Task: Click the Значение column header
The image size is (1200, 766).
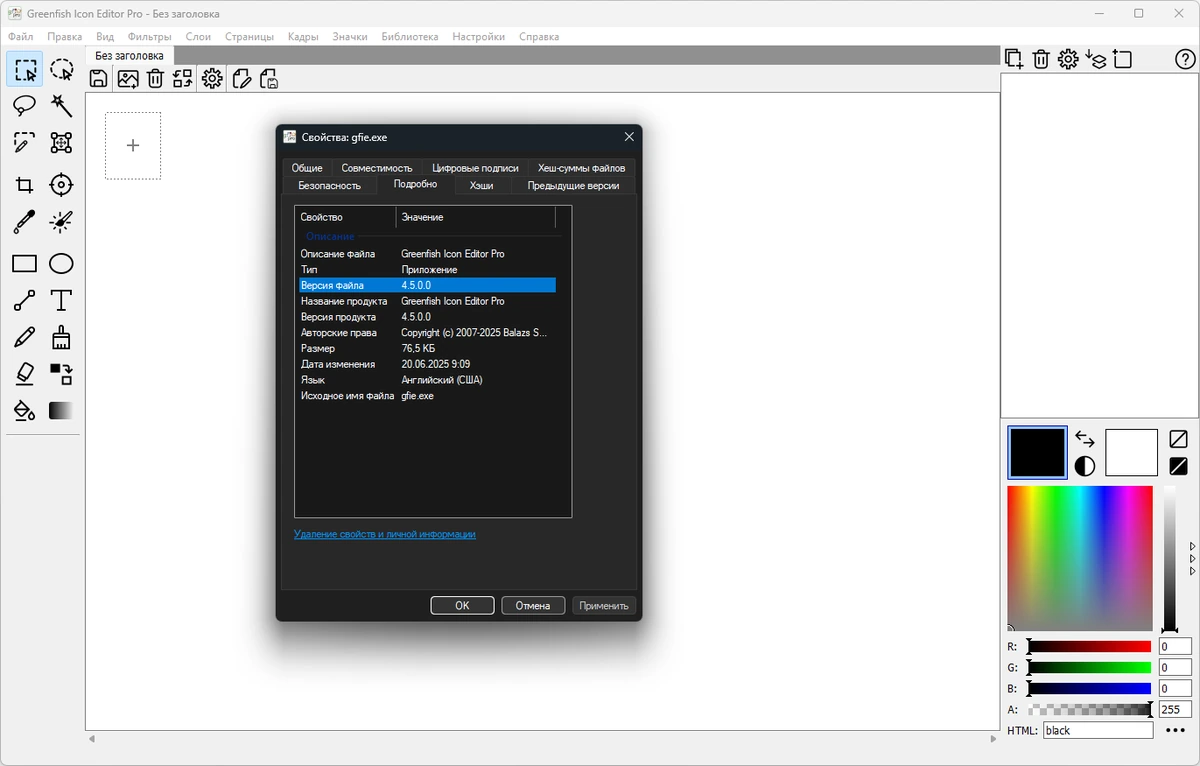Action: [475, 217]
